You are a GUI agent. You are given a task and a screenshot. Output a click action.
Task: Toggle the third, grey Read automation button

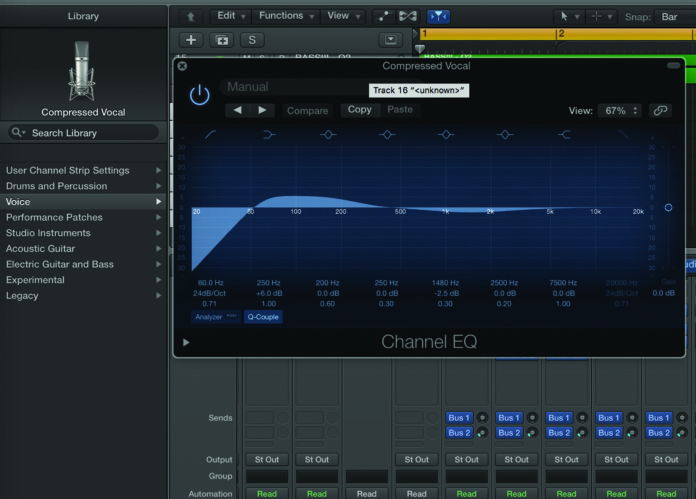pyautogui.click(x=367, y=494)
